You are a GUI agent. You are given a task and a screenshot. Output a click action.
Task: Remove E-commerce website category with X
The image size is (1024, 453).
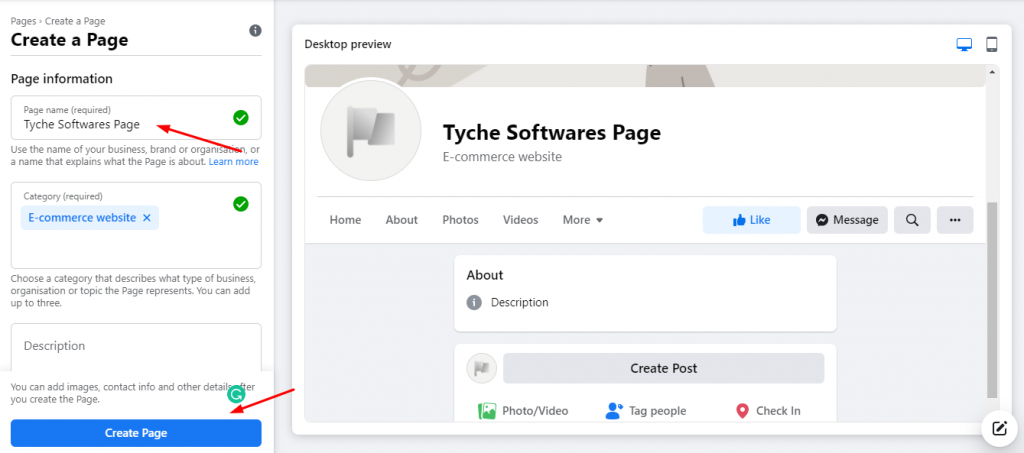(146, 218)
